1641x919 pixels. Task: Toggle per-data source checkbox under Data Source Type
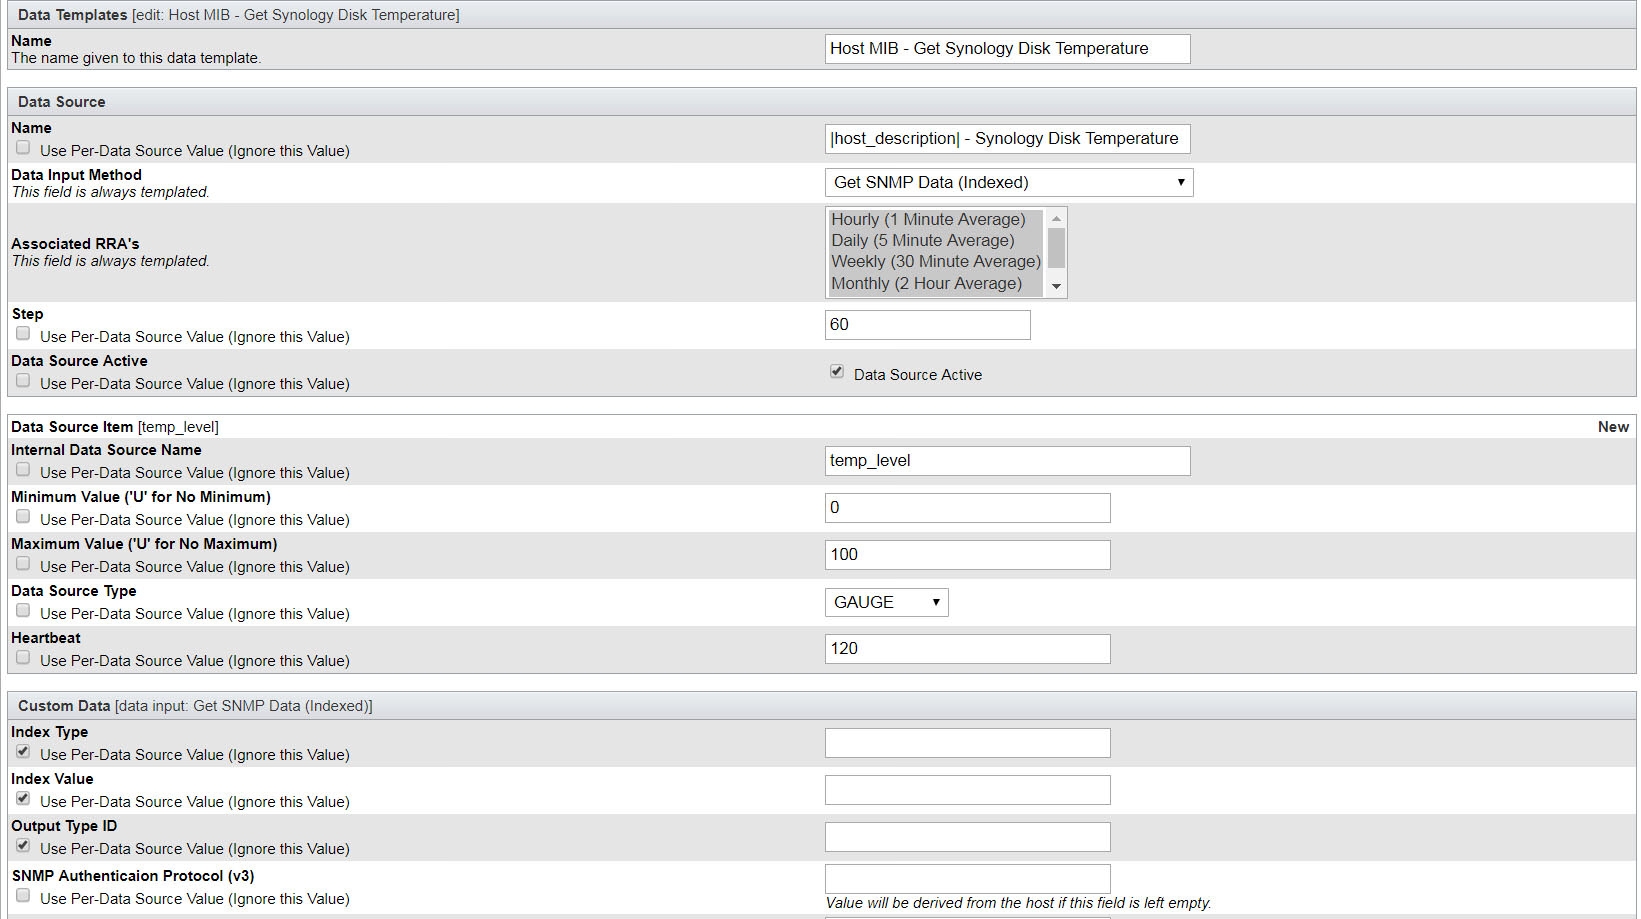(23, 611)
